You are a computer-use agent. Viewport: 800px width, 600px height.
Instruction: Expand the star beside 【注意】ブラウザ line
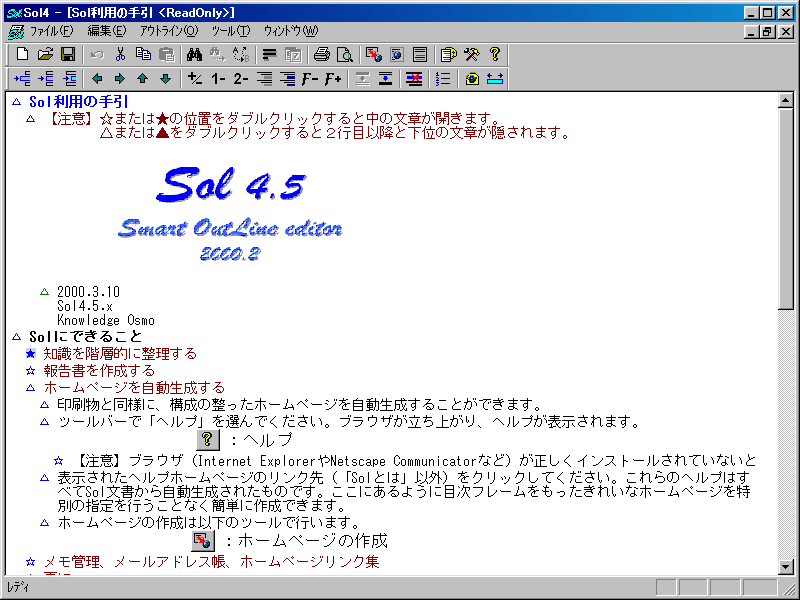coord(59,461)
